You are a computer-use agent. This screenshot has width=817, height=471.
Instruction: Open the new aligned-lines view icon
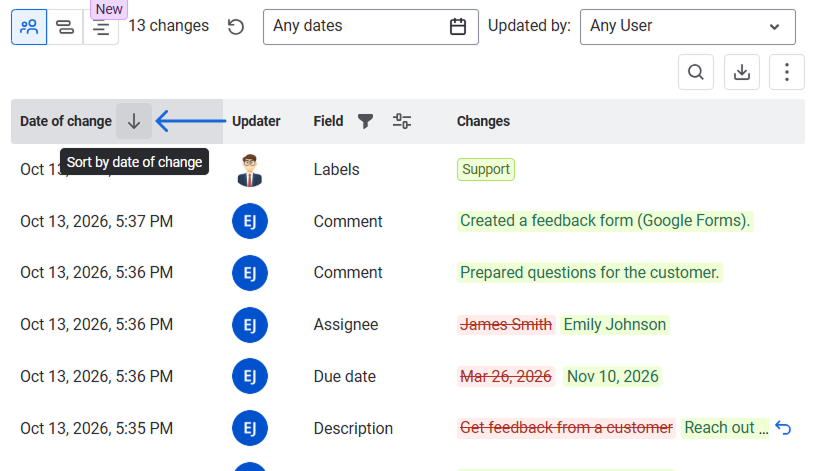(101, 28)
